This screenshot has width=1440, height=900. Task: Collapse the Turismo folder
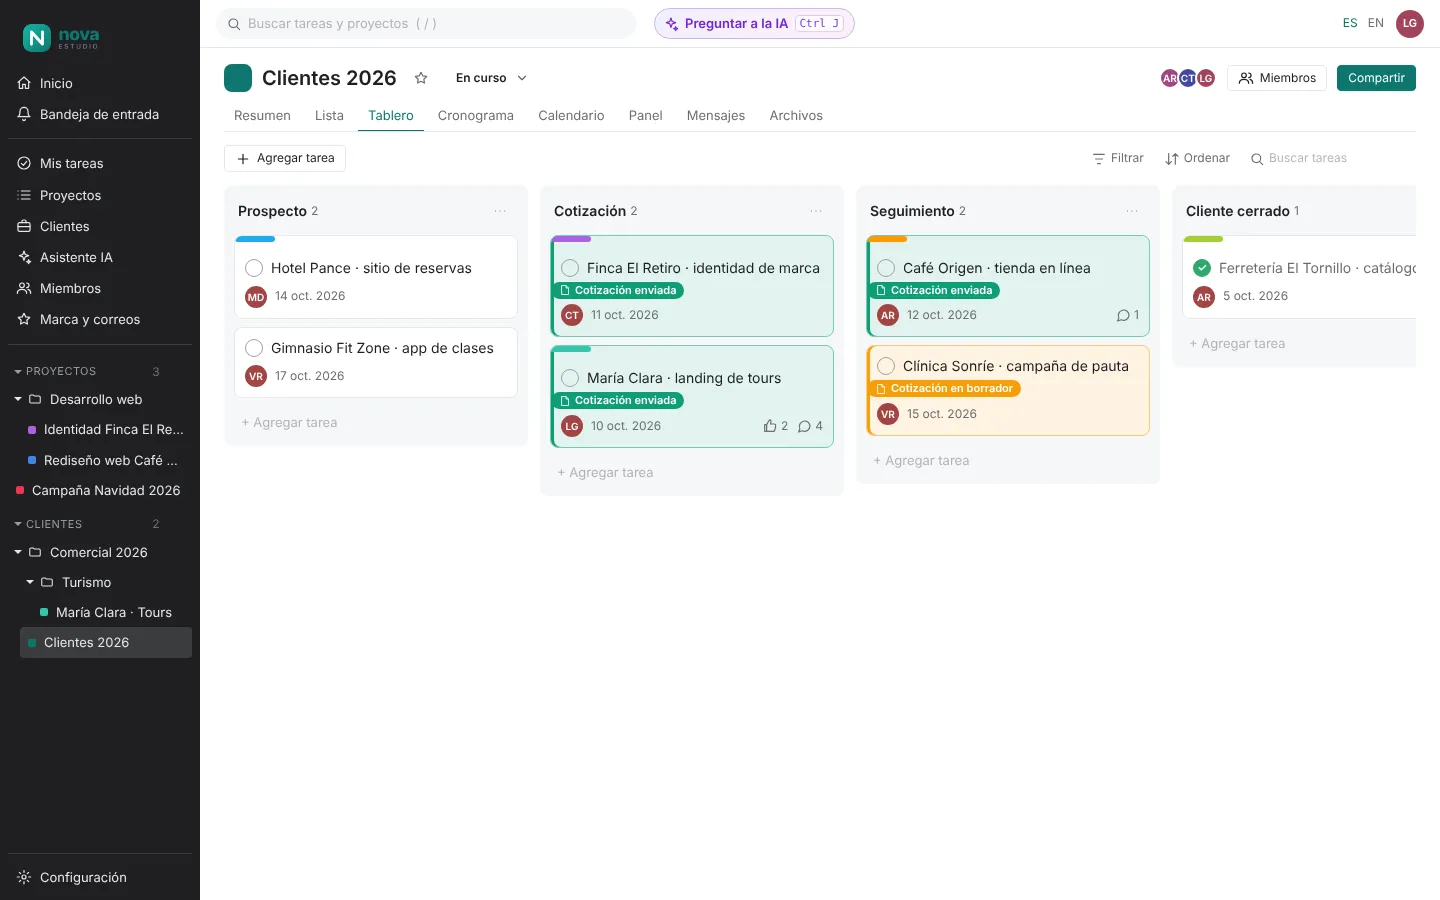(30, 583)
